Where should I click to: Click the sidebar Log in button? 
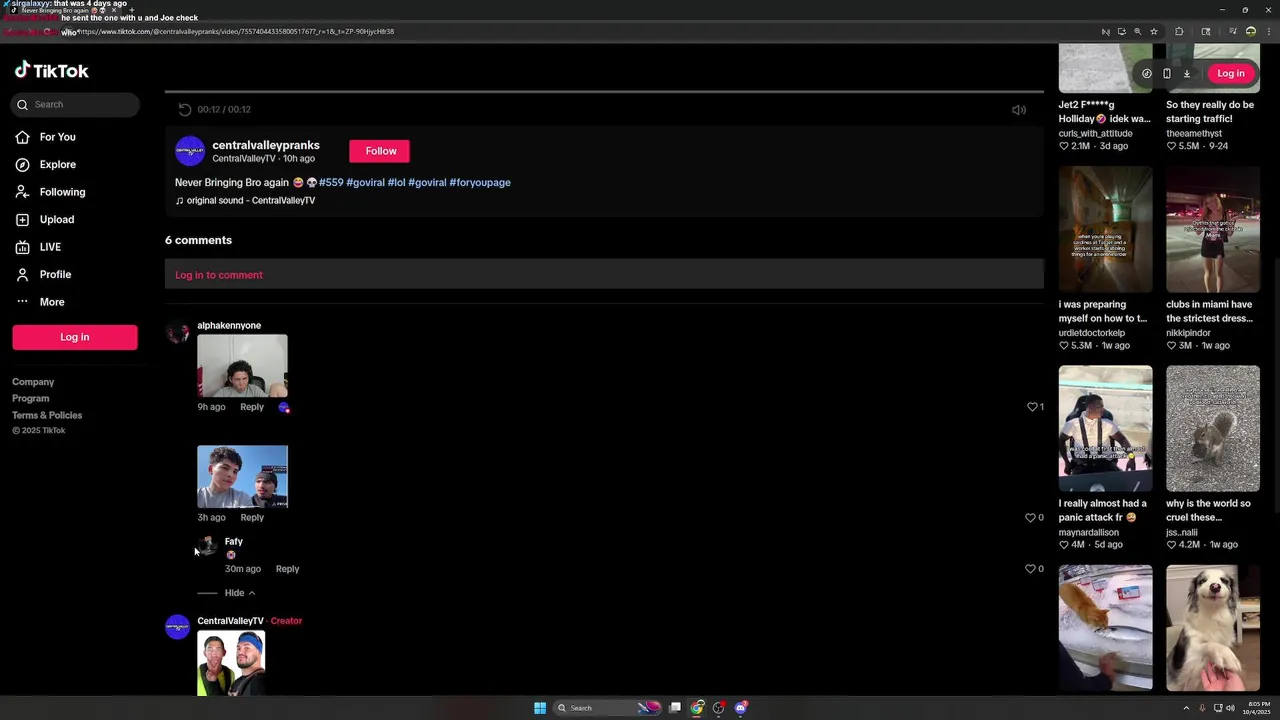75,337
